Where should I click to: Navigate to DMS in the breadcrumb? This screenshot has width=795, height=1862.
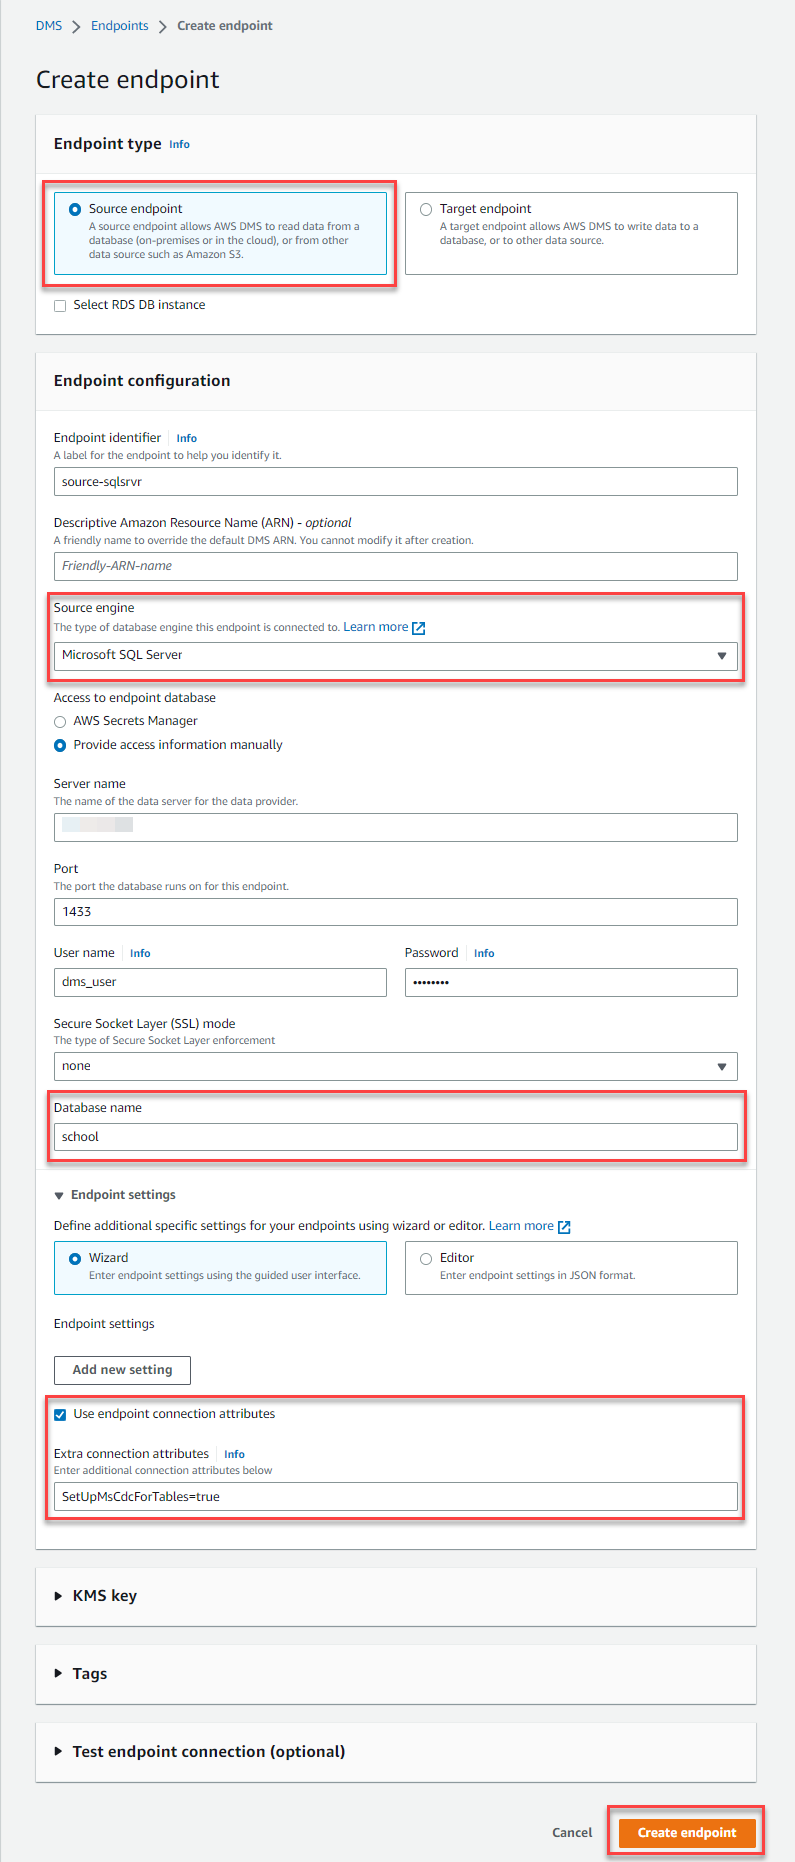point(49,26)
